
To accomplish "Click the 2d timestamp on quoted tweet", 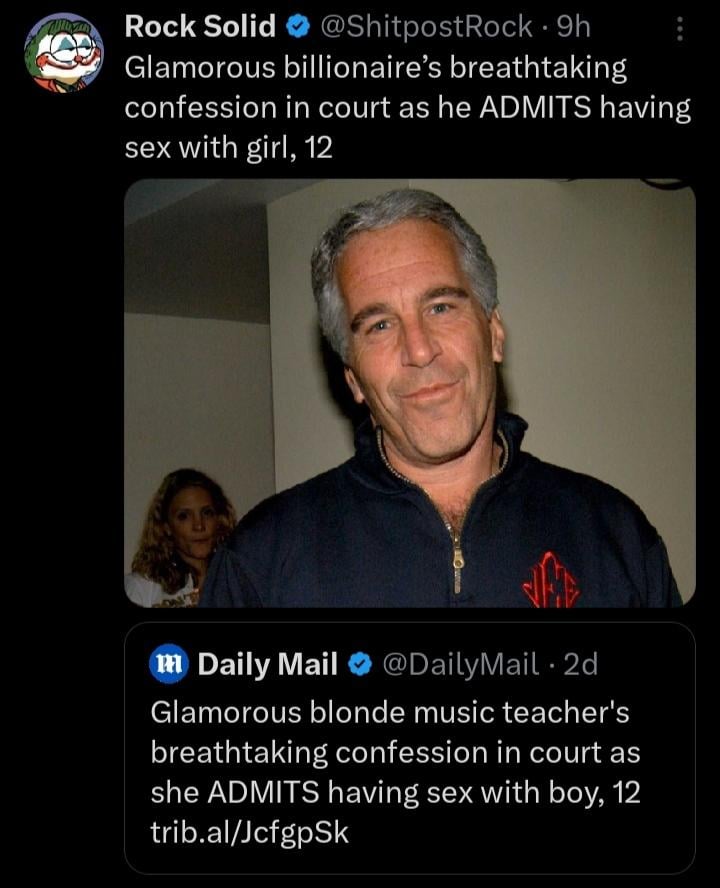I will click(581, 664).
